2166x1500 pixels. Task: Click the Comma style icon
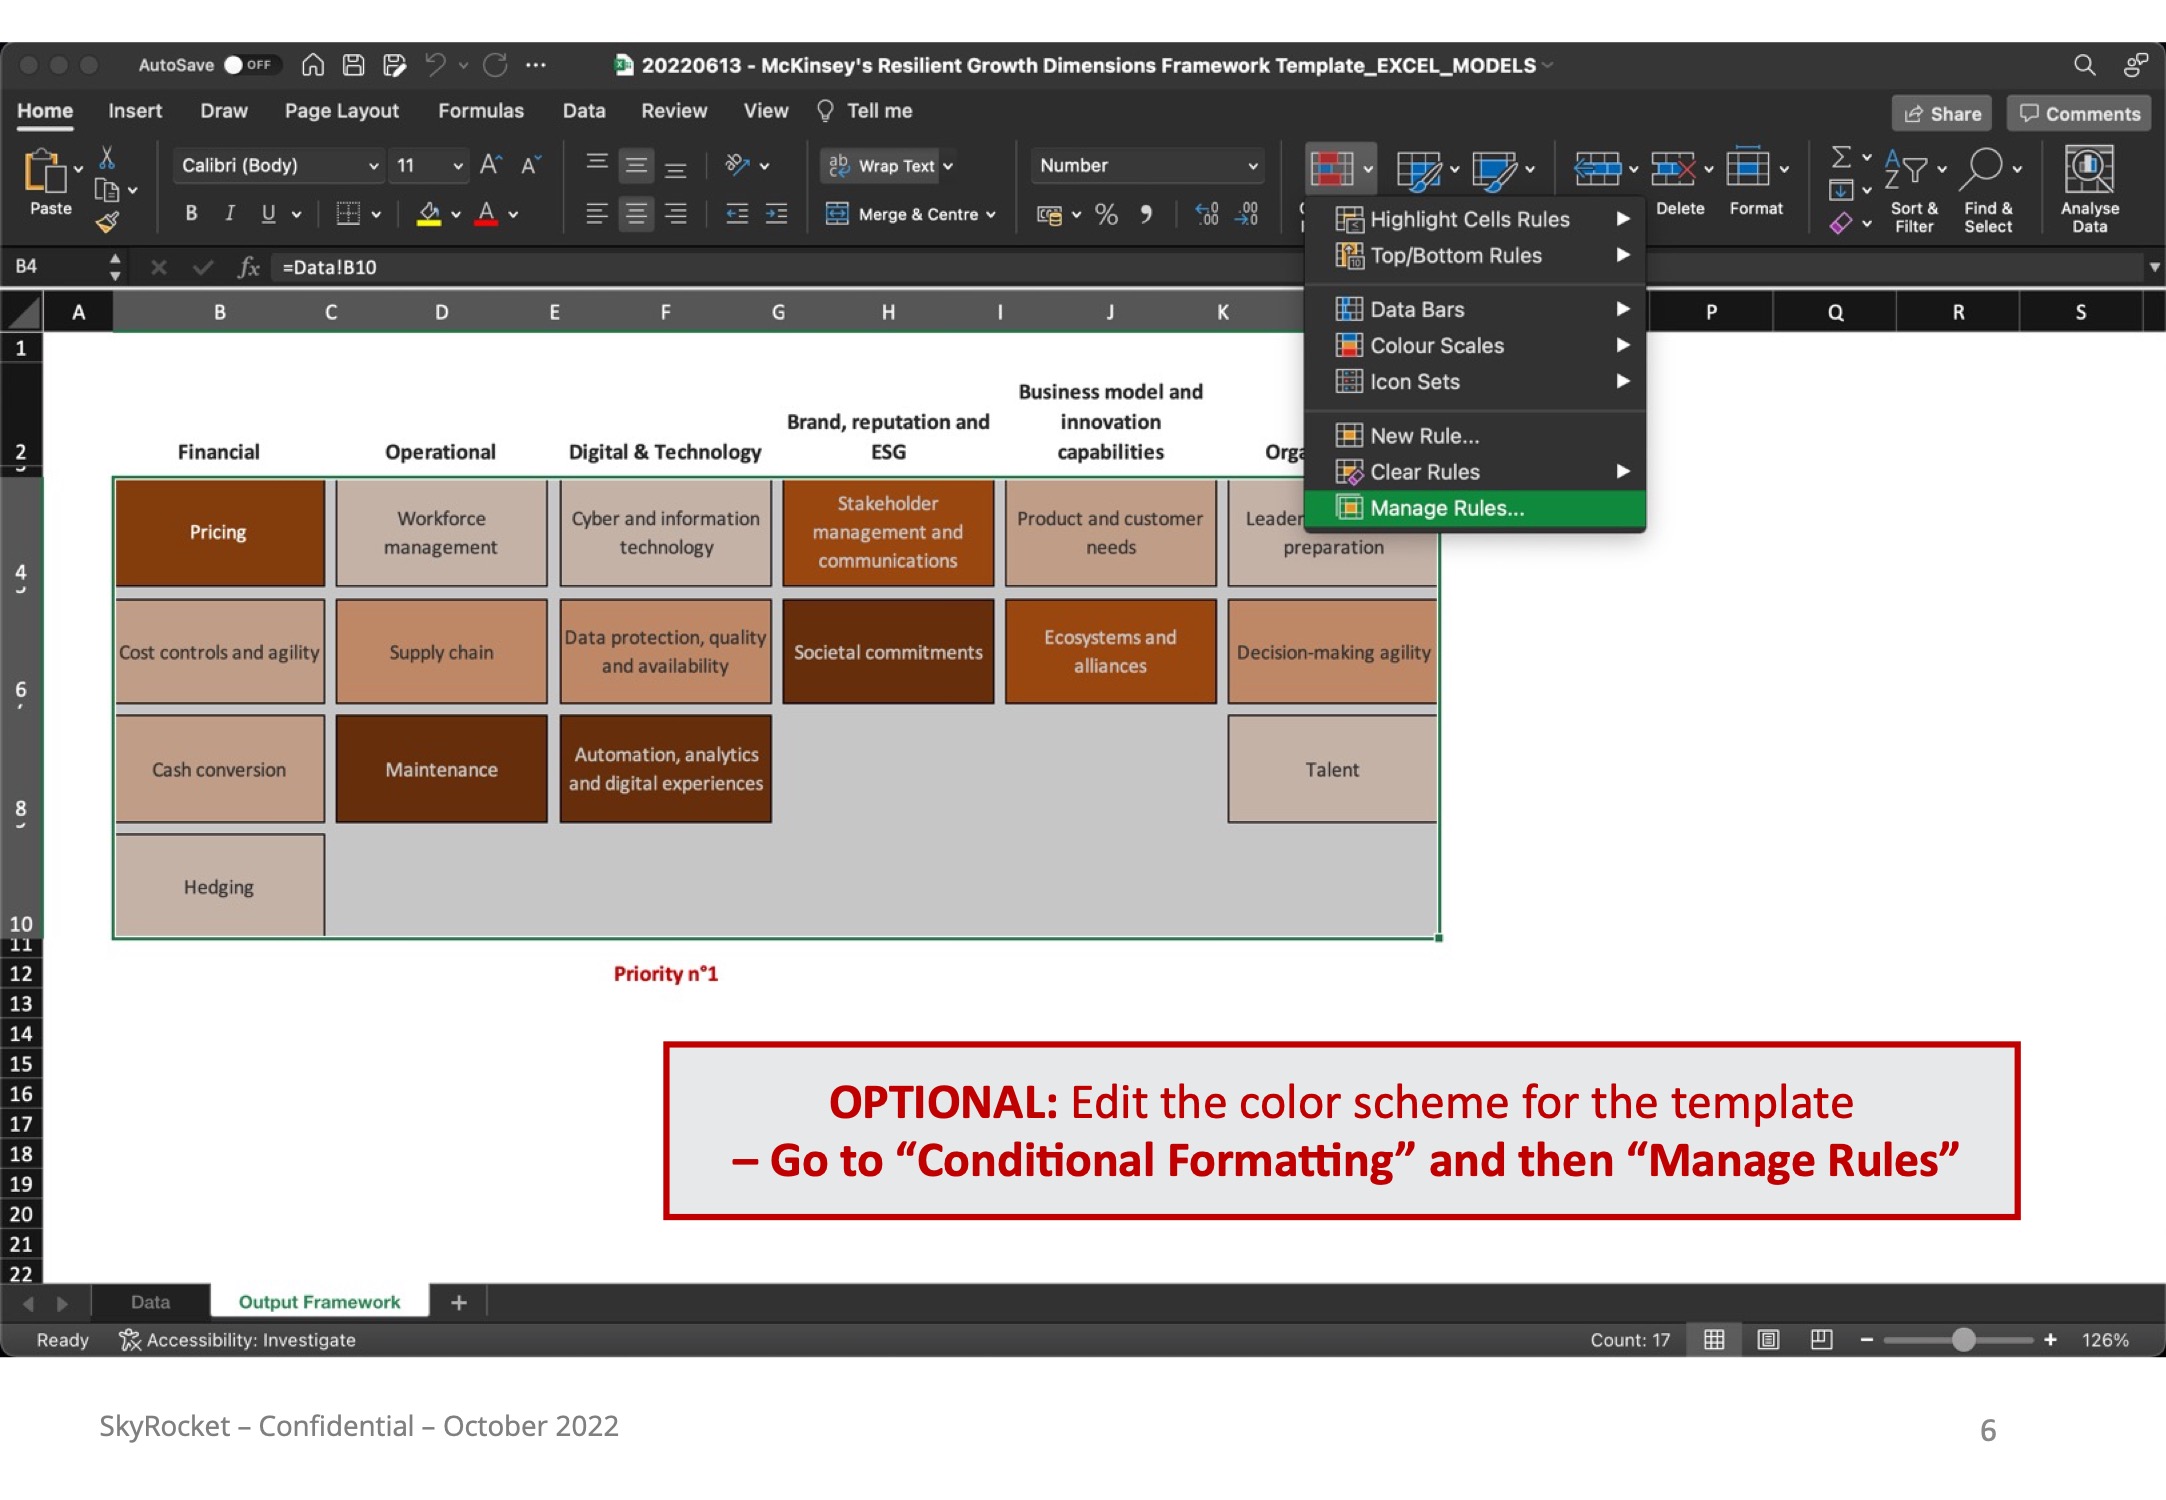point(1147,214)
